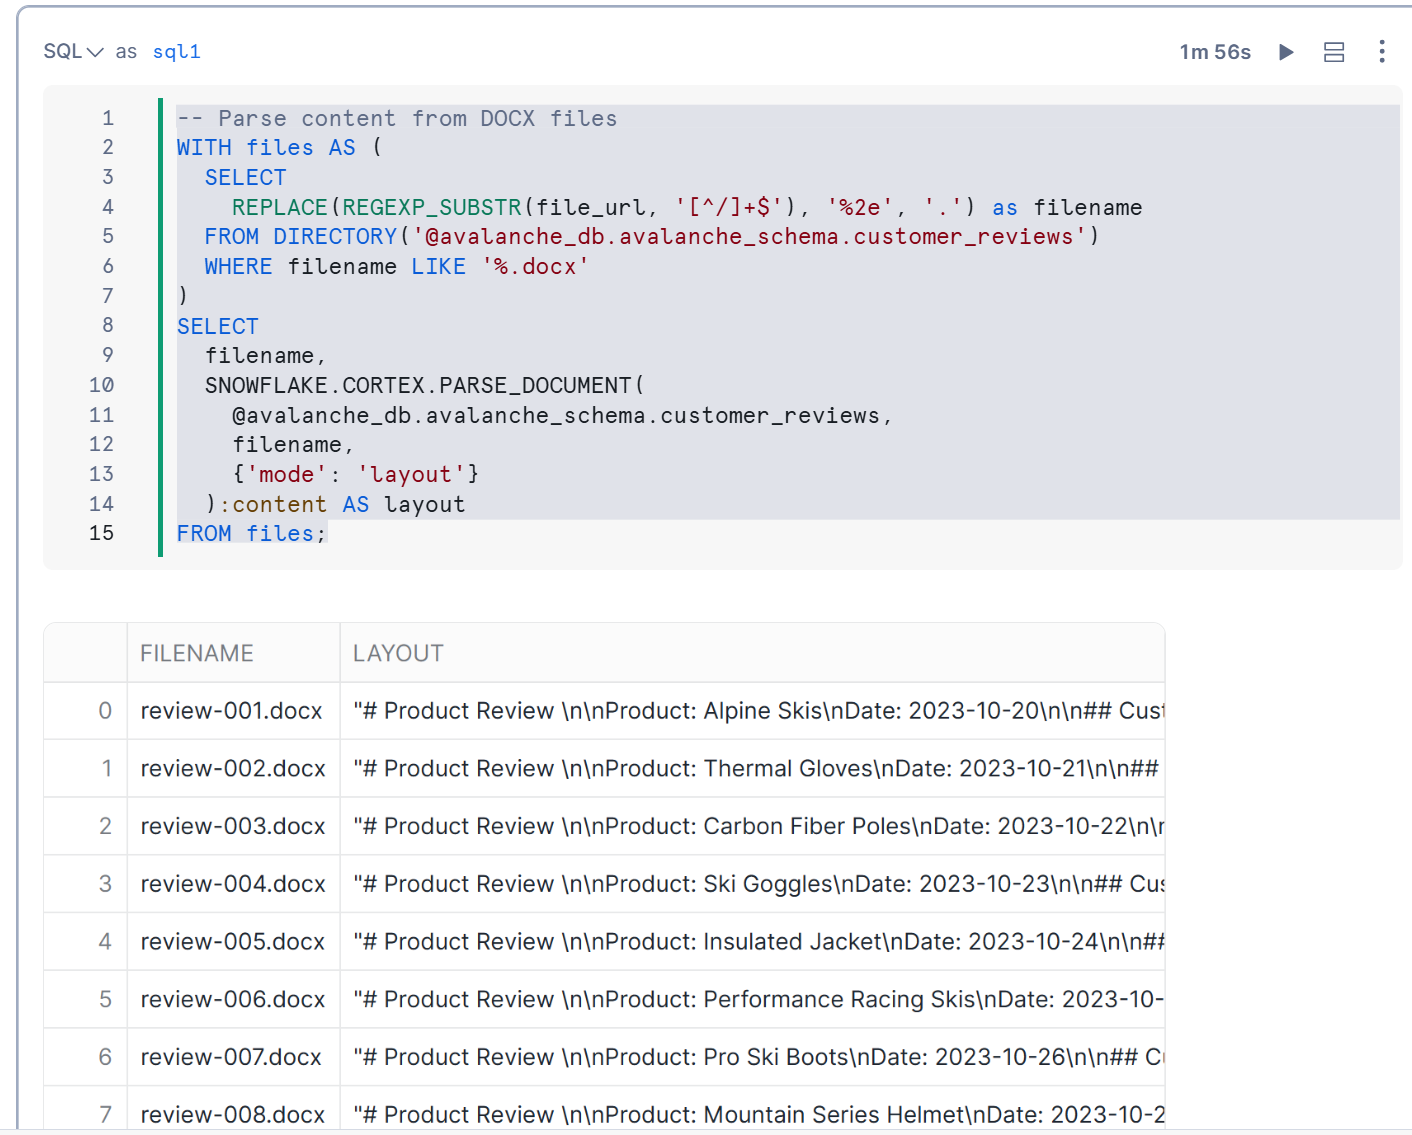Click row index 2 in results
The image size is (1412, 1135).
click(105, 826)
